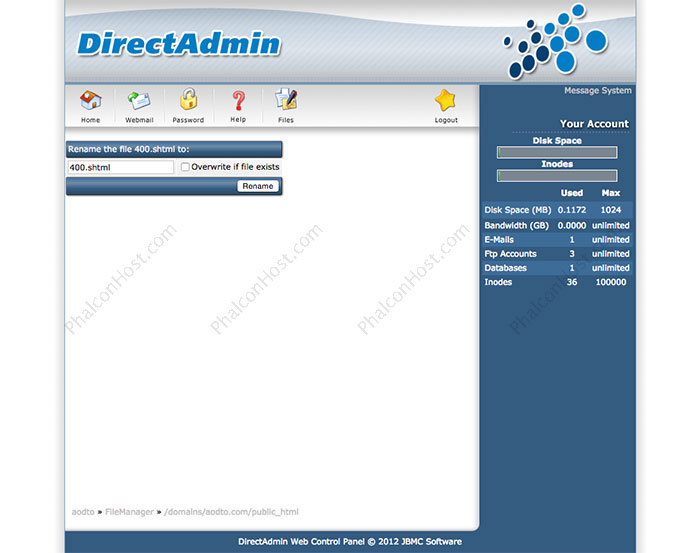Click the inodes max value 100000
The image size is (700, 553).
[x=611, y=282]
